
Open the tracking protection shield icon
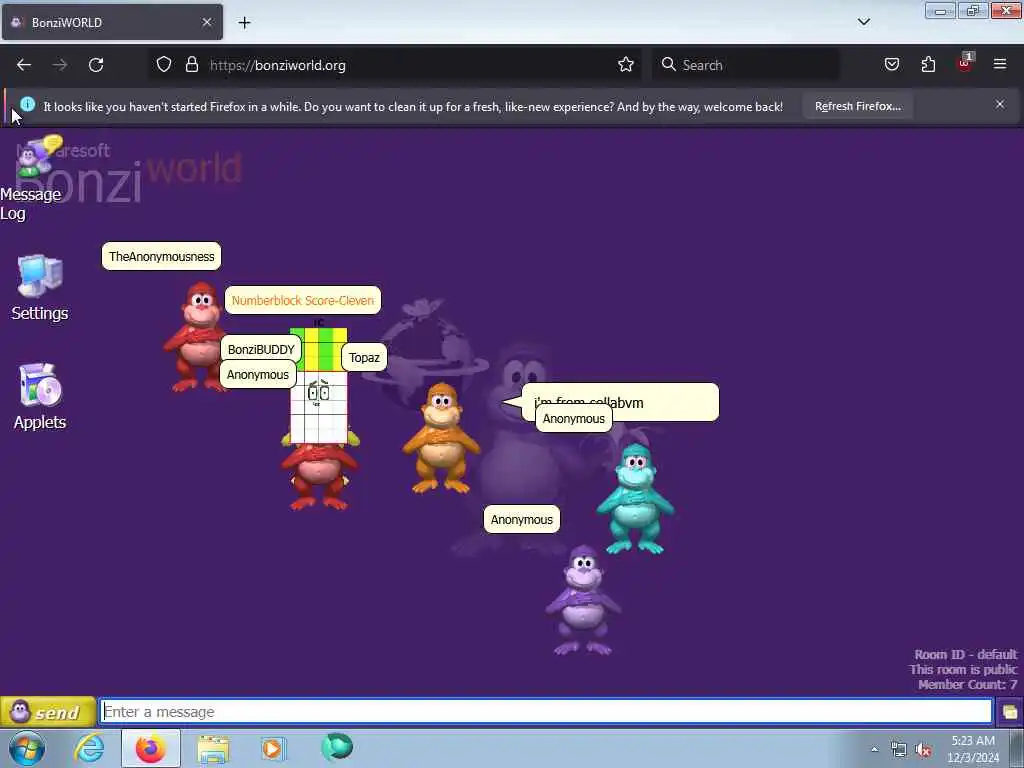[164, 65]
